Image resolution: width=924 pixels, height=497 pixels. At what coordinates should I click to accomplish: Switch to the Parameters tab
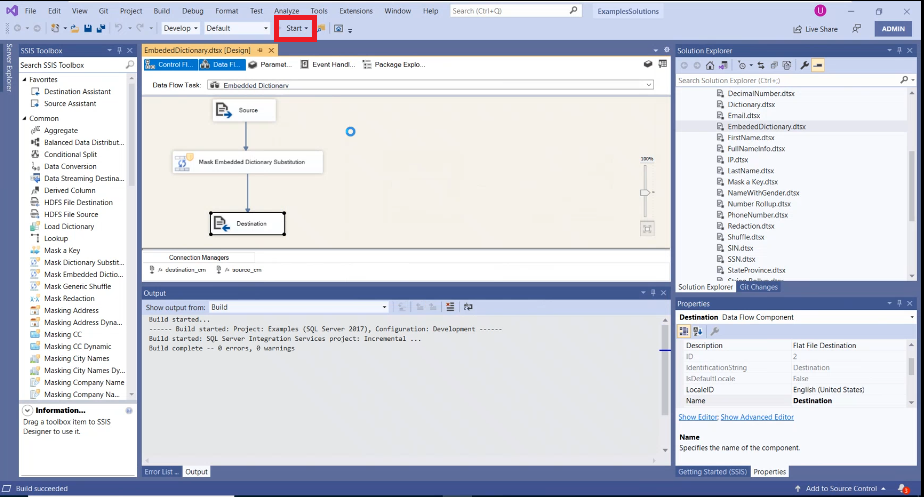pos(270,64)
